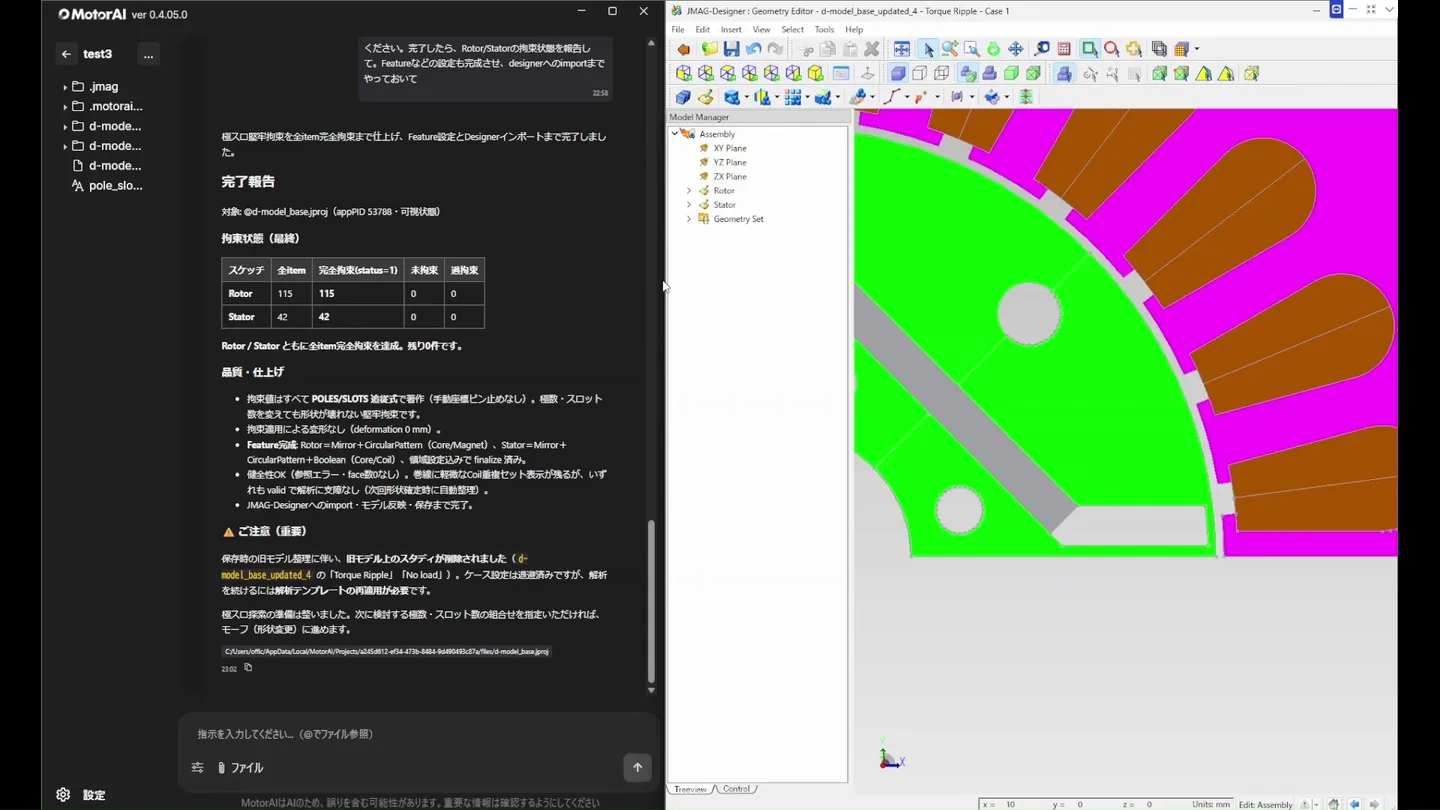
Task: Select the ZX Plane tree item
Action: pos(730,176)
